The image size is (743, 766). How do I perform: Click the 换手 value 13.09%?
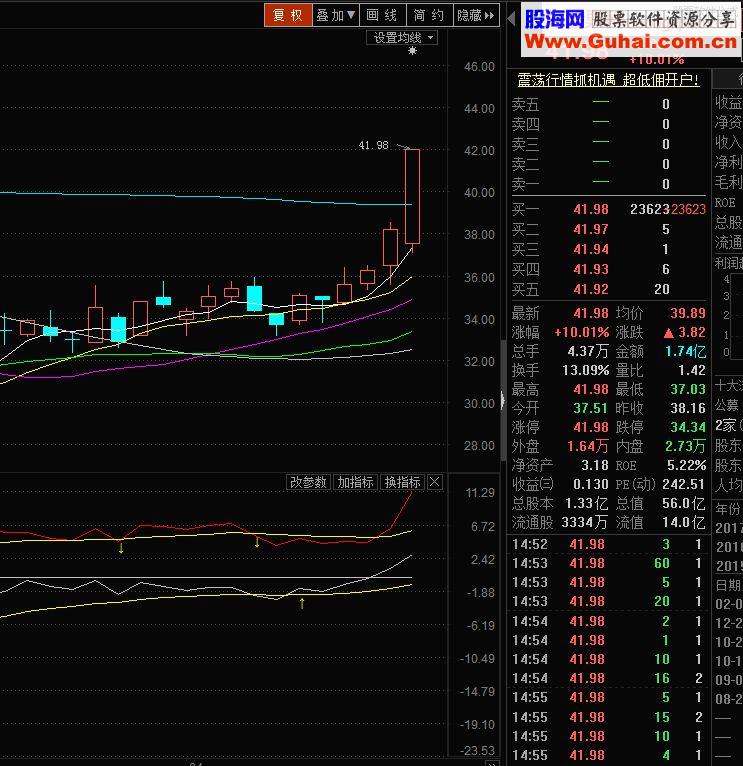tap(586, 371)
